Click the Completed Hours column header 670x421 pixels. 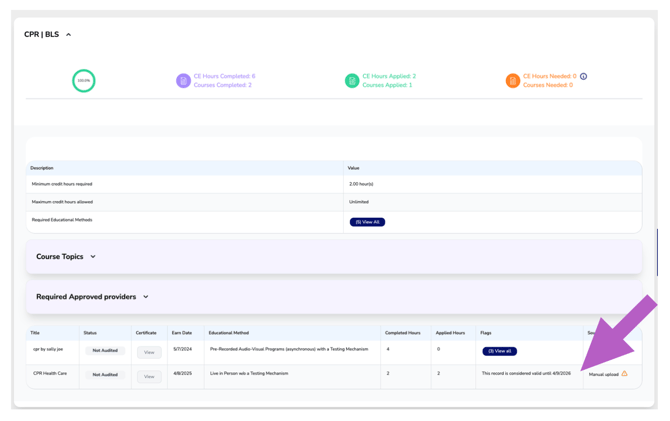[402, 333]
